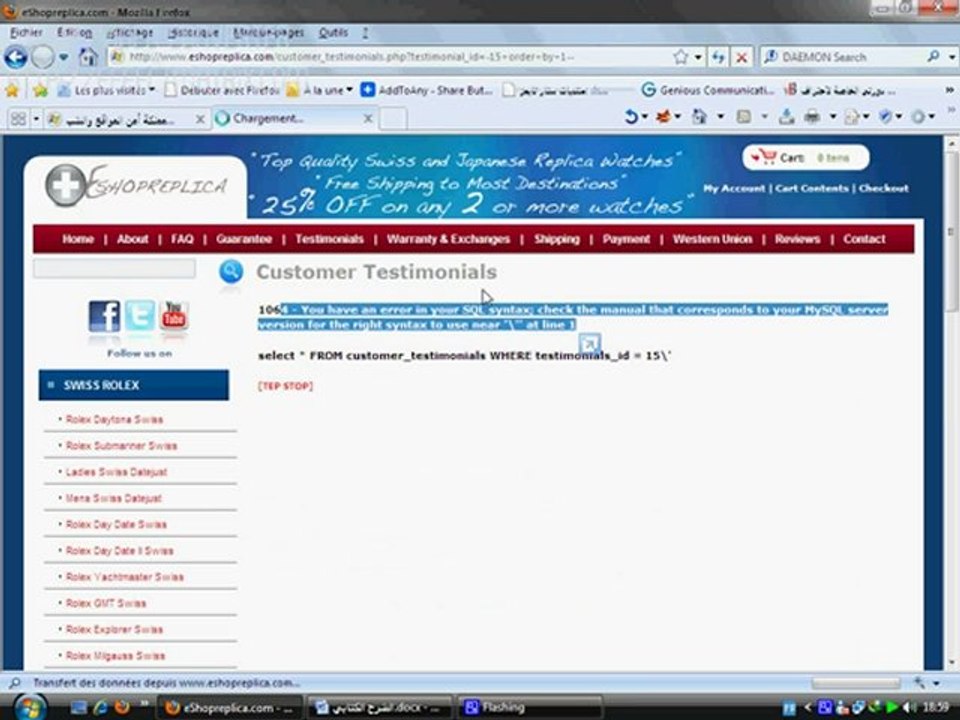The width and height of the screenshot is (960, 720).
Task: Expand the address bar dropdown arrow
Action: tap(698, 58)
